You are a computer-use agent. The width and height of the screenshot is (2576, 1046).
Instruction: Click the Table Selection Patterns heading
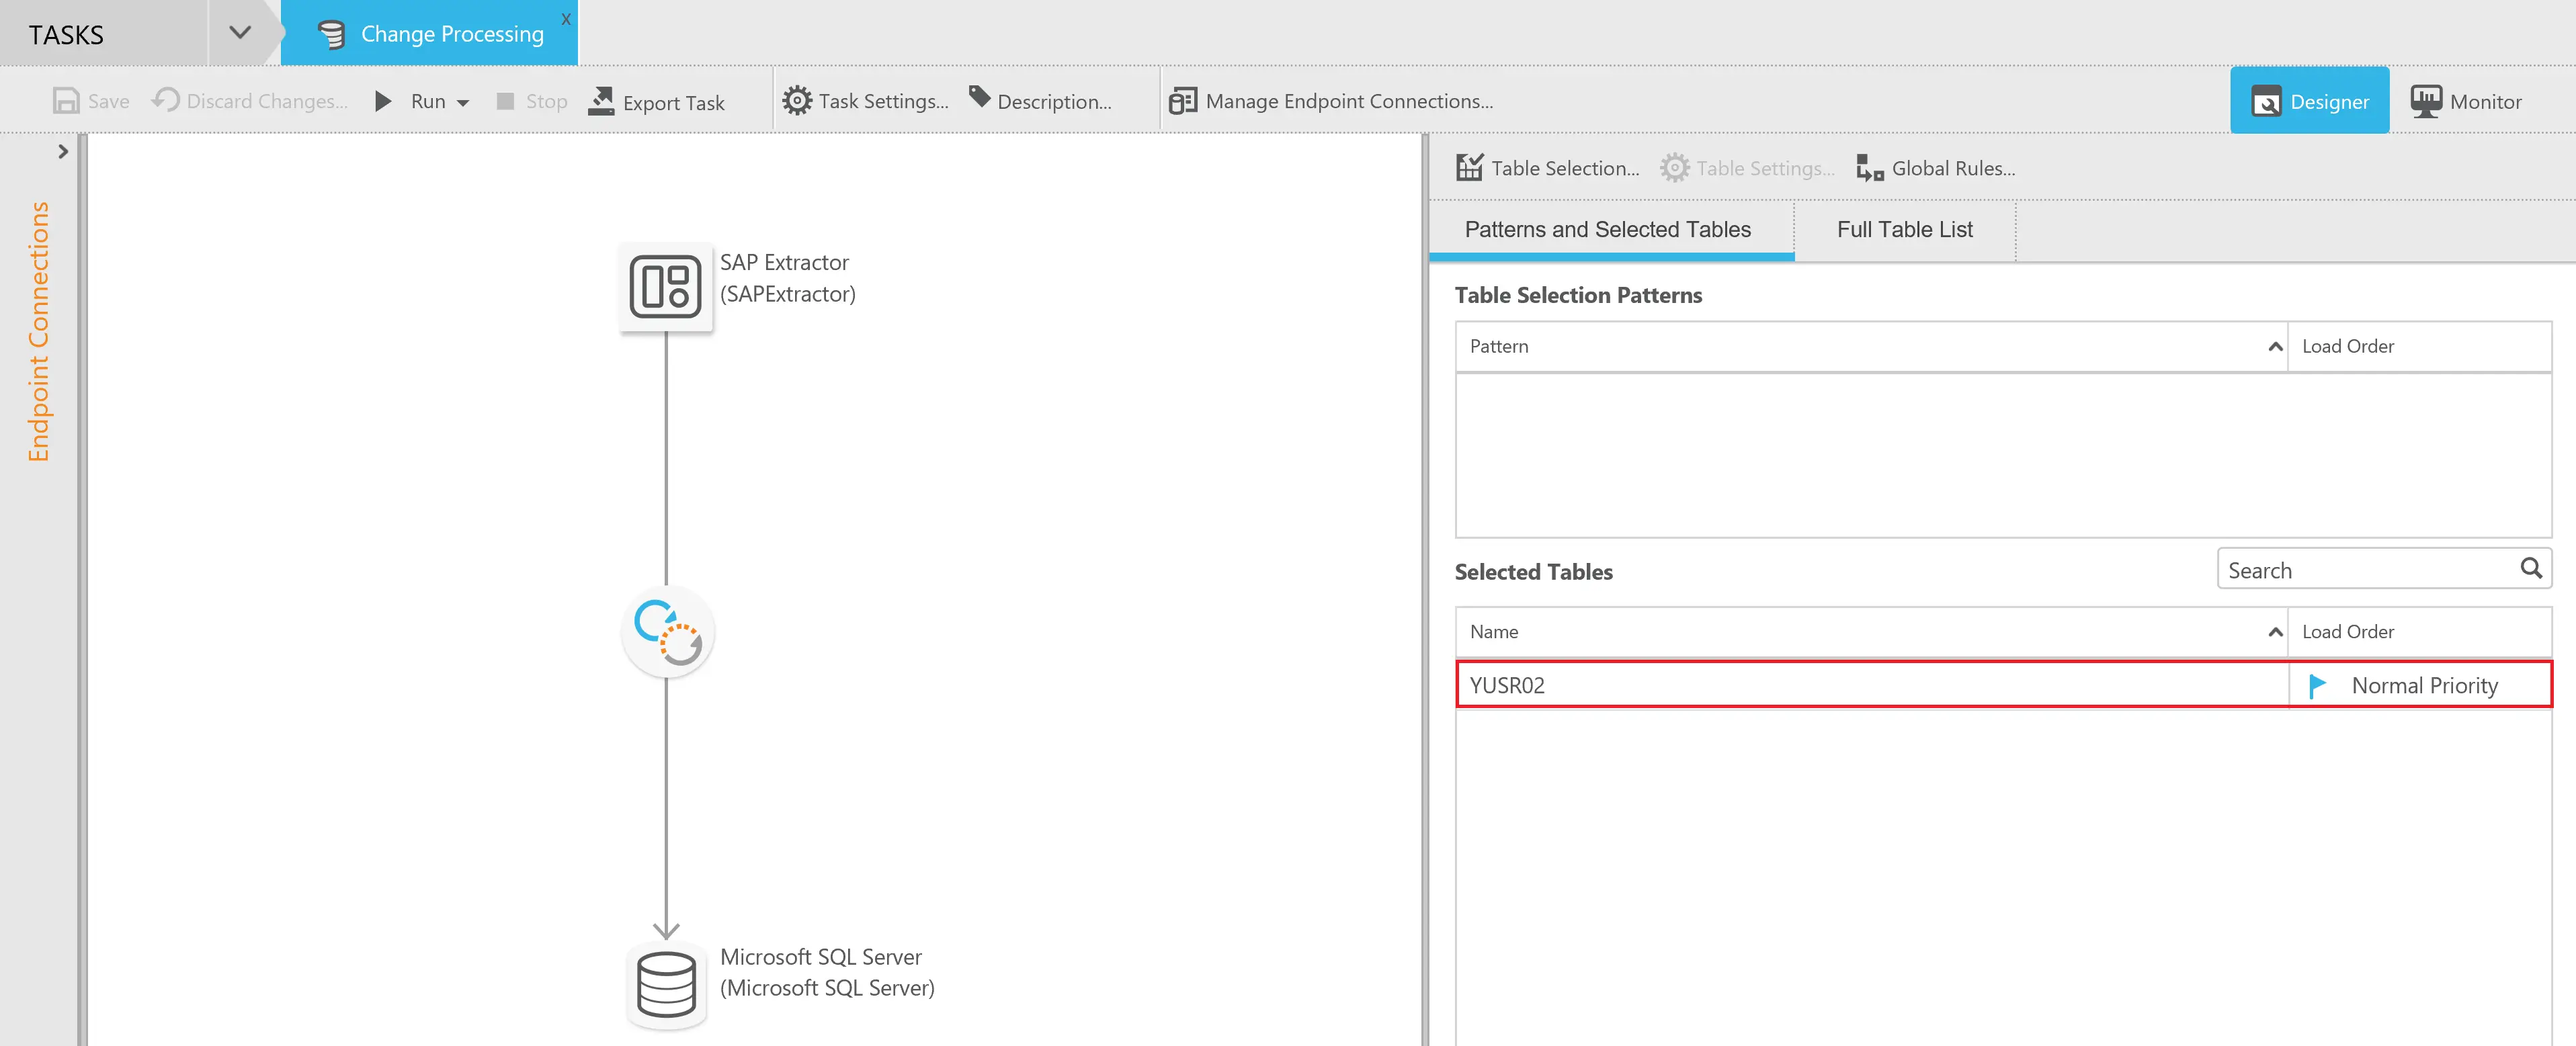pyautogui.click(x=1578, y=295)
